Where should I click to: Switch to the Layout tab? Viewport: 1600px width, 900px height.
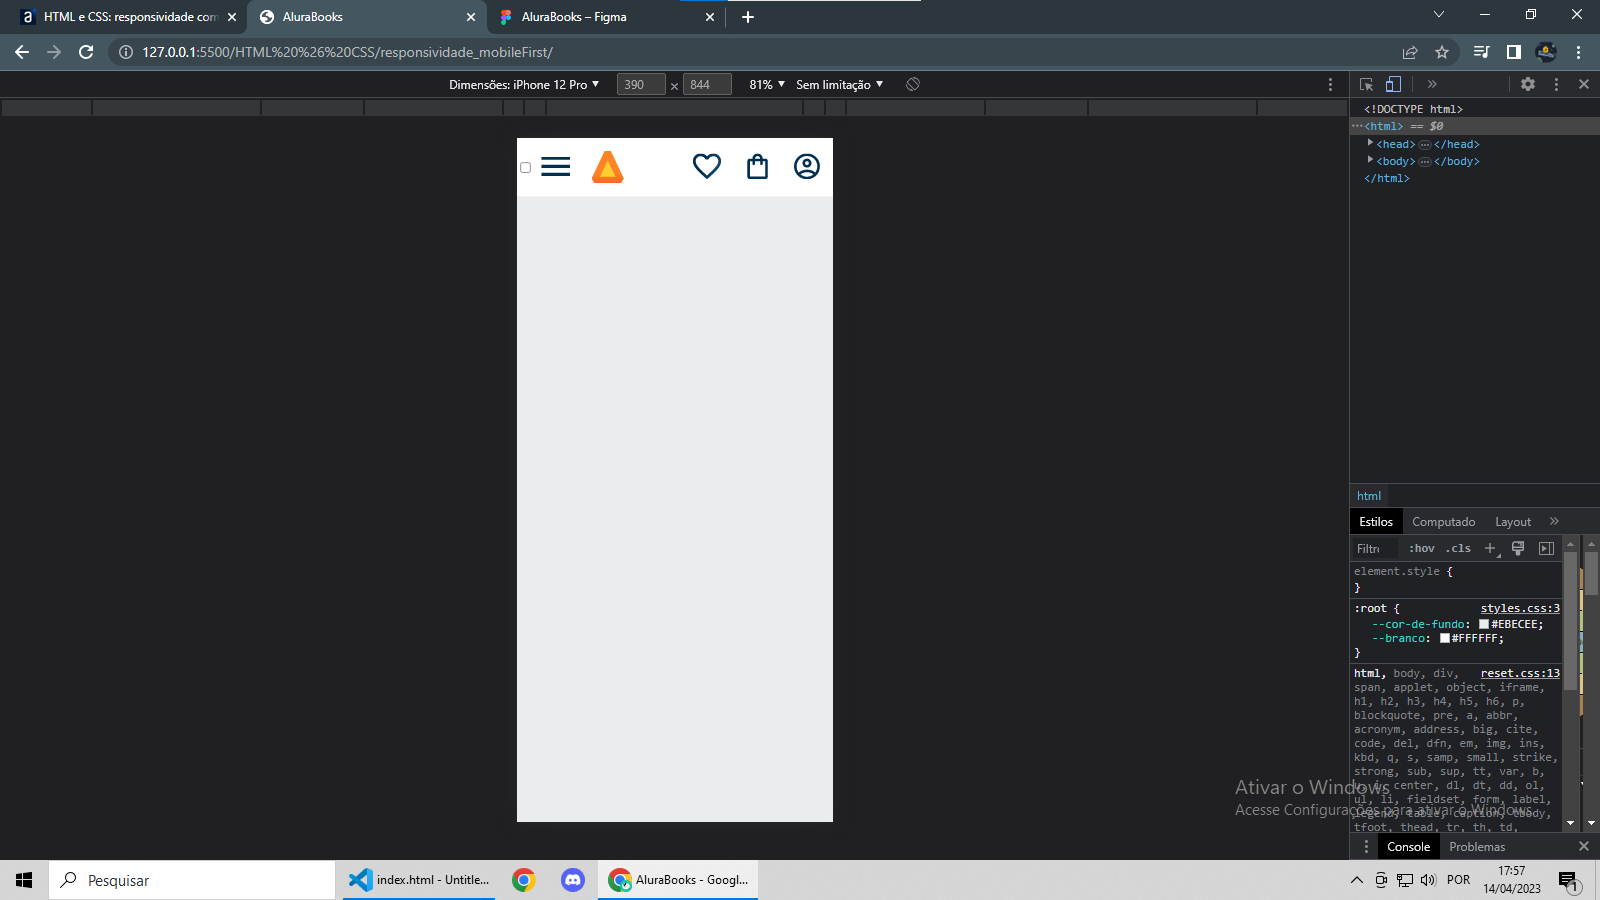[1513, 522]
